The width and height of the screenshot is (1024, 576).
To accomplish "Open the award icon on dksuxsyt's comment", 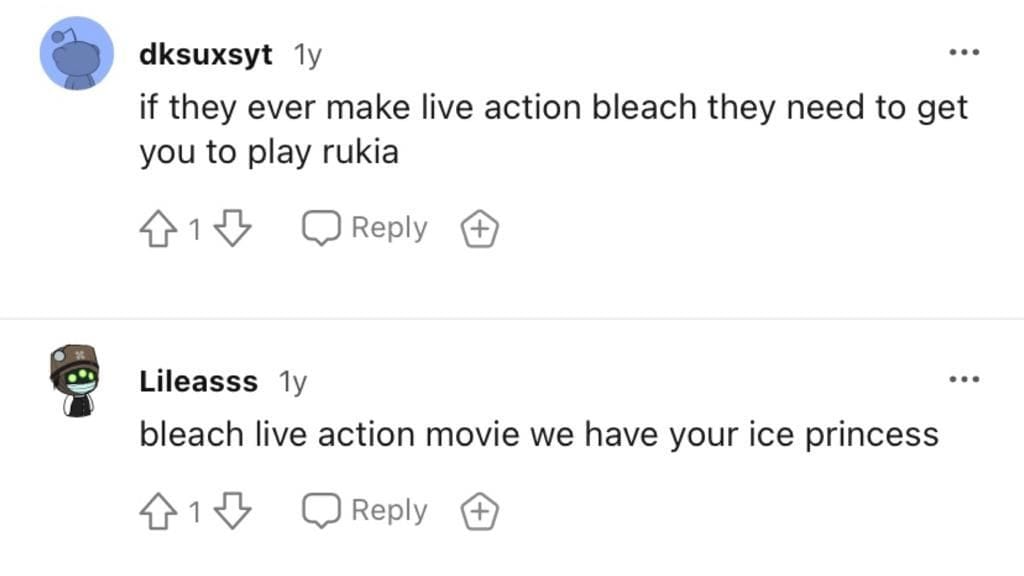I will coord(479,227).
